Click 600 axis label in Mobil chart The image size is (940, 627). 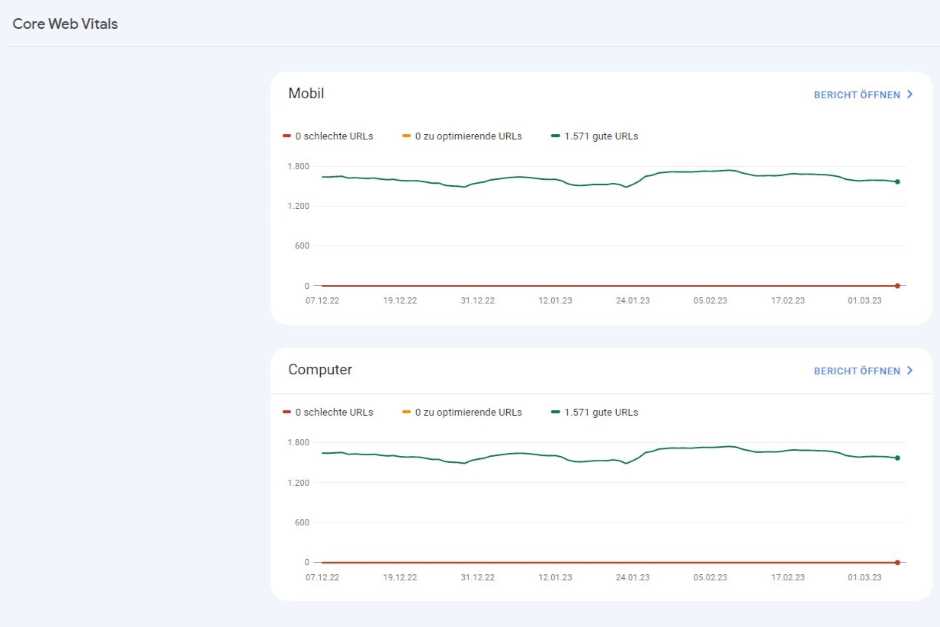pos(302,246)
